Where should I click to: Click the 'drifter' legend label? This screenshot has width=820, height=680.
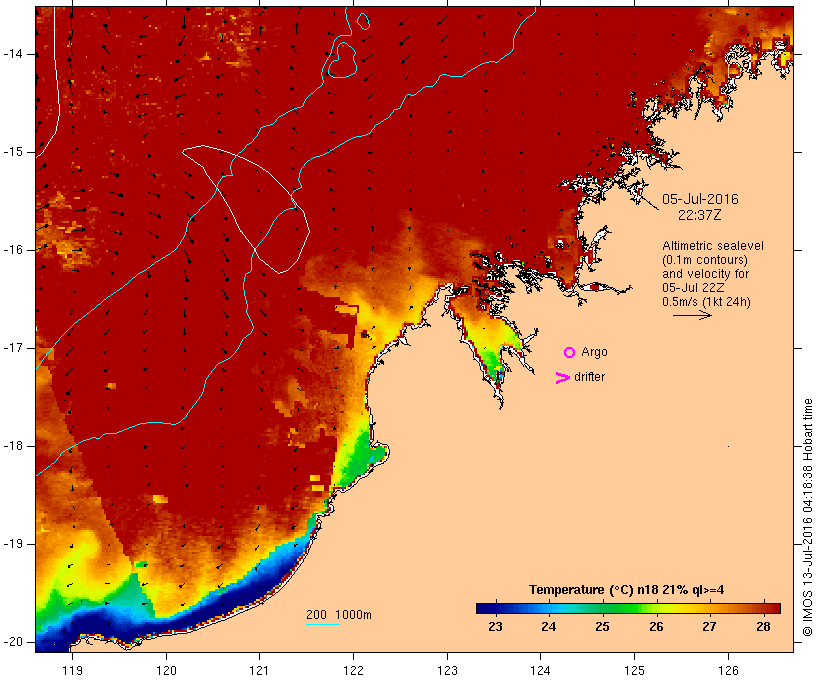[589, 377]
